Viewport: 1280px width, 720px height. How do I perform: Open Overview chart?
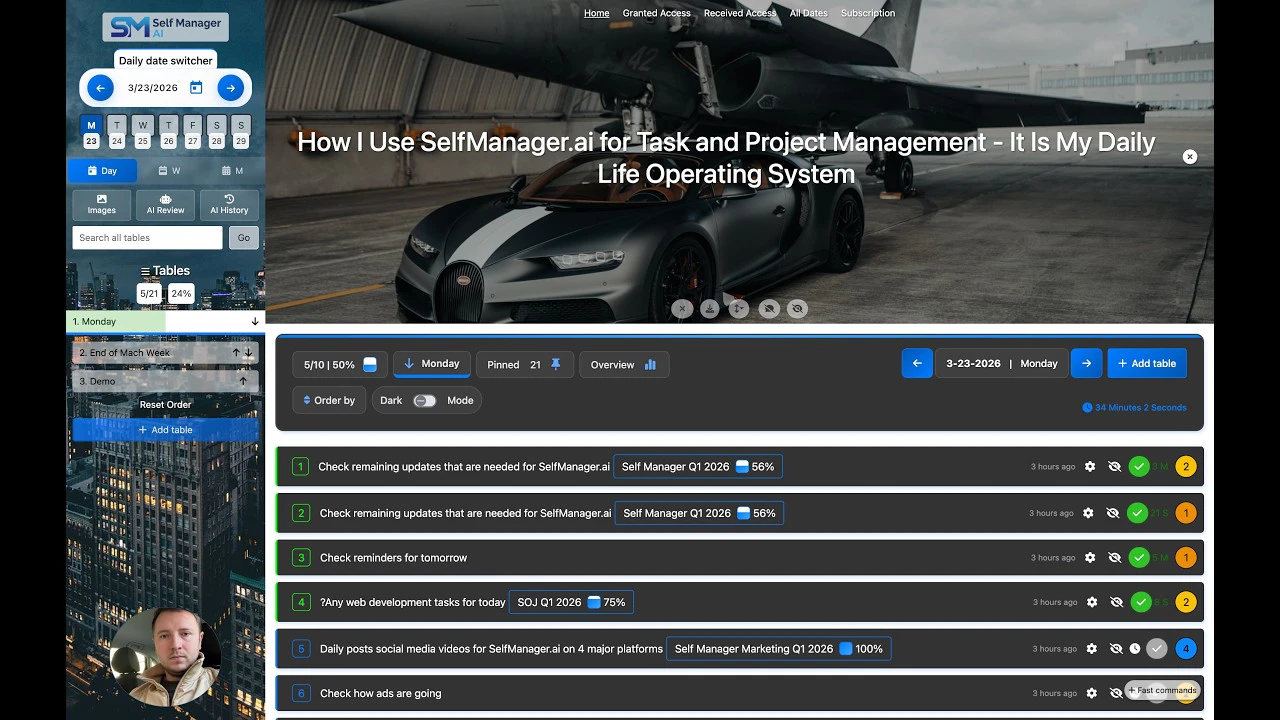tap(624, 365)
